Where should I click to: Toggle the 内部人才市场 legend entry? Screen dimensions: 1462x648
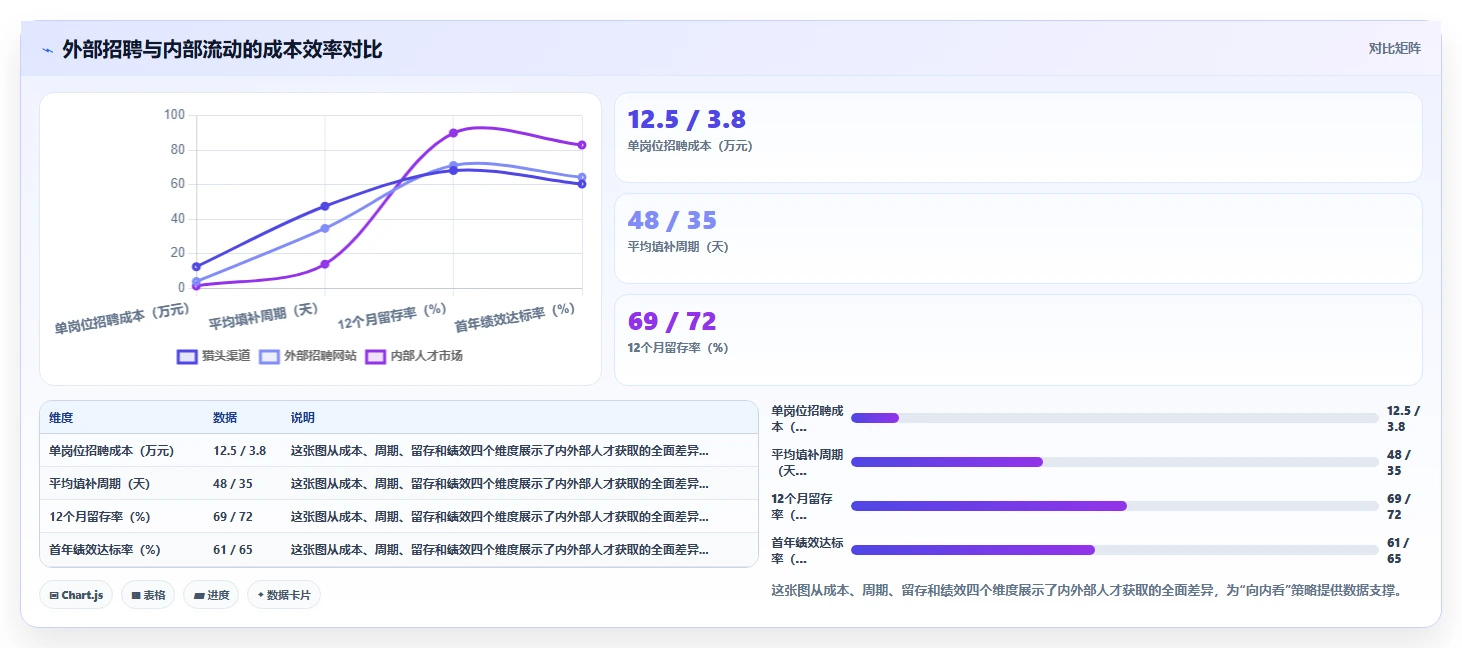tap(414, 356)
